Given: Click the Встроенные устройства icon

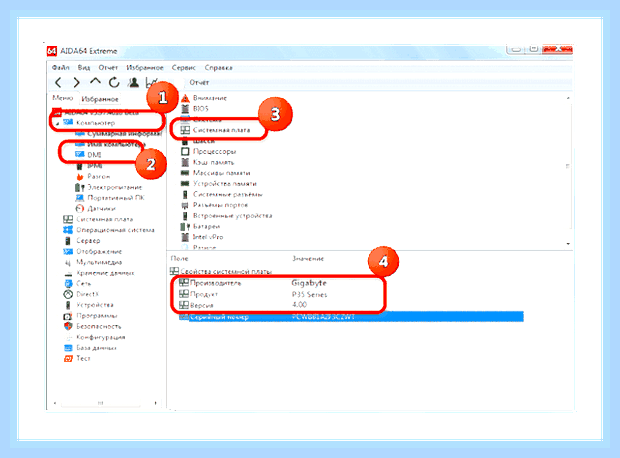Looking at the screenshot, I should click(x=185, y=216).
